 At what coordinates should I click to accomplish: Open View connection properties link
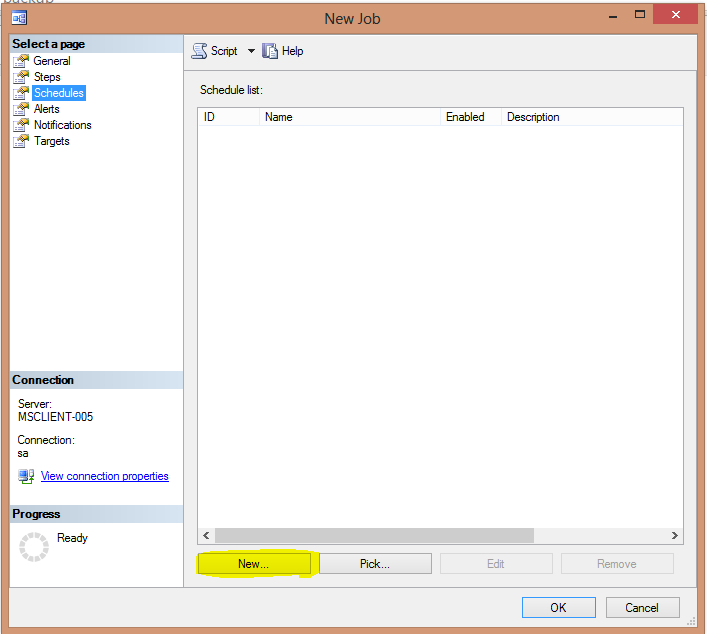[104, 476]
